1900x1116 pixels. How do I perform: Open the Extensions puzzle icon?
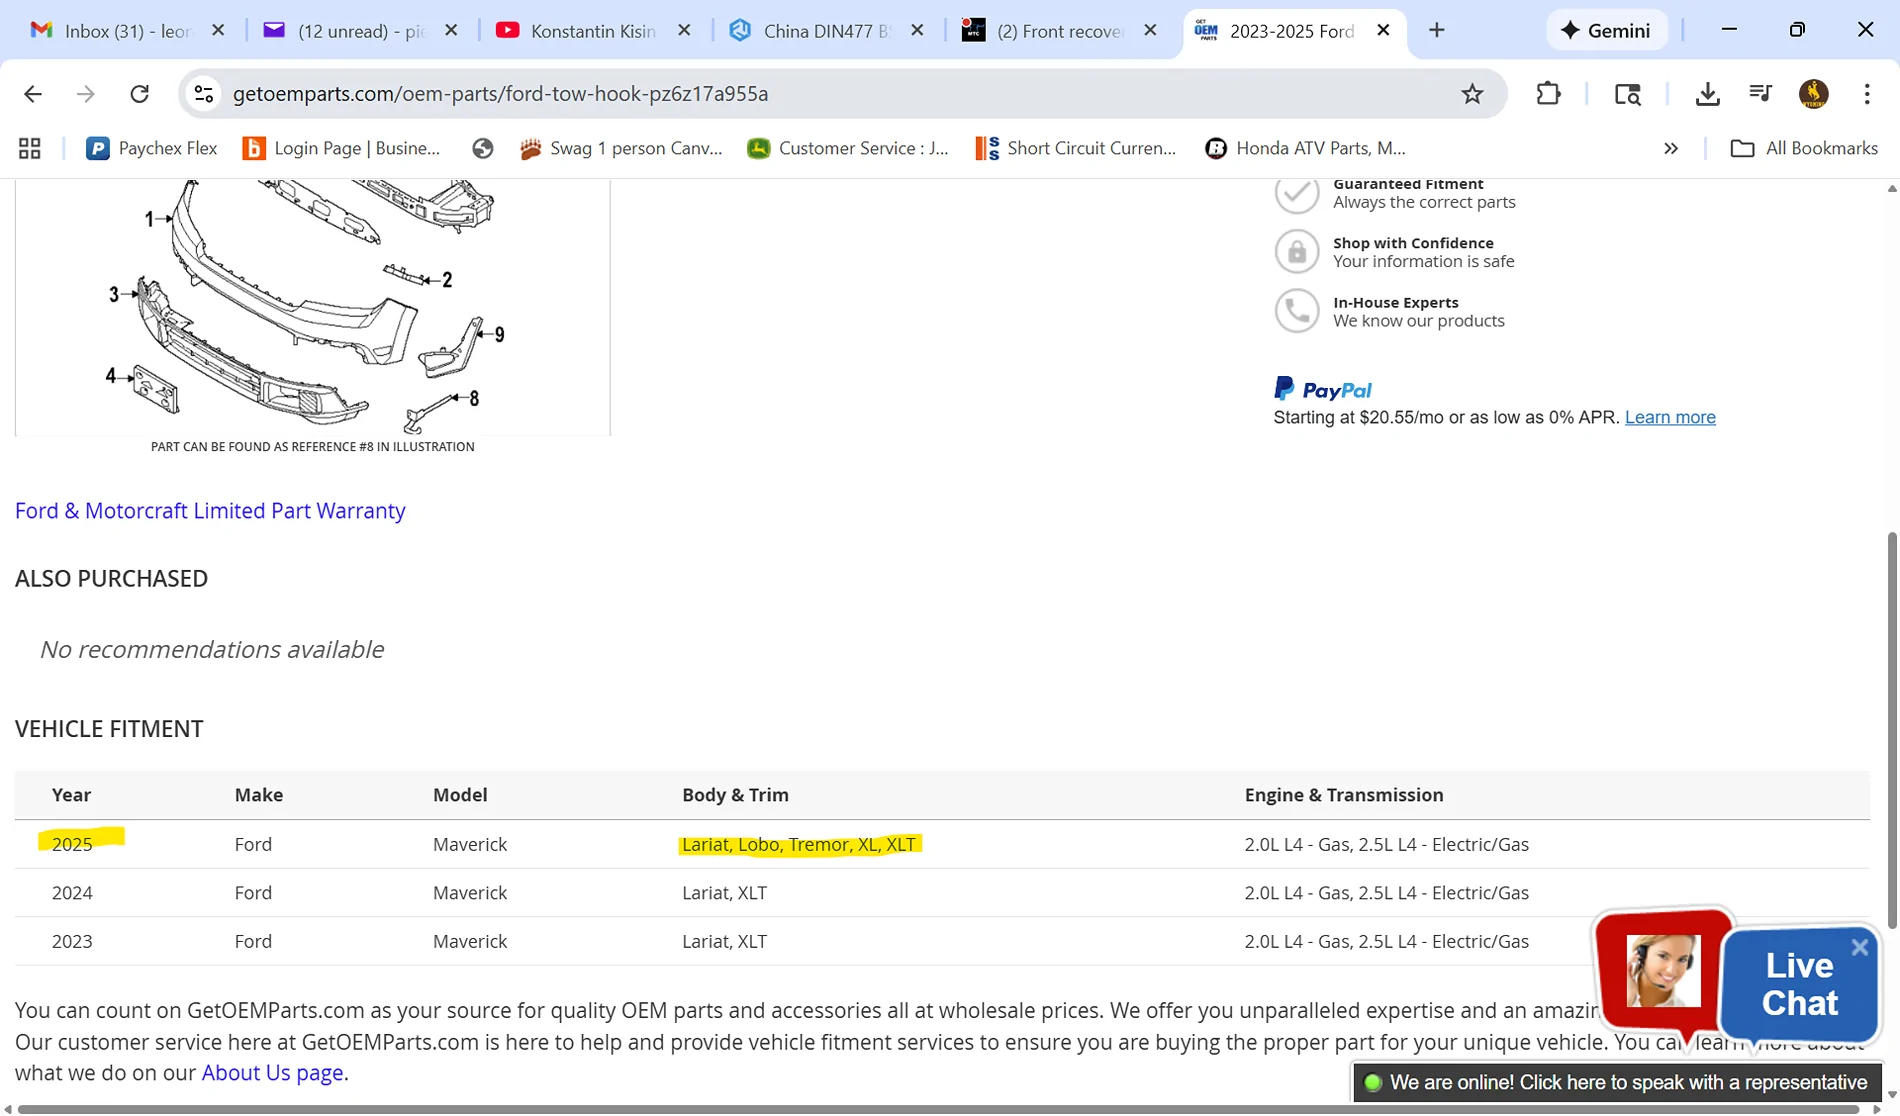(1548, 94)
